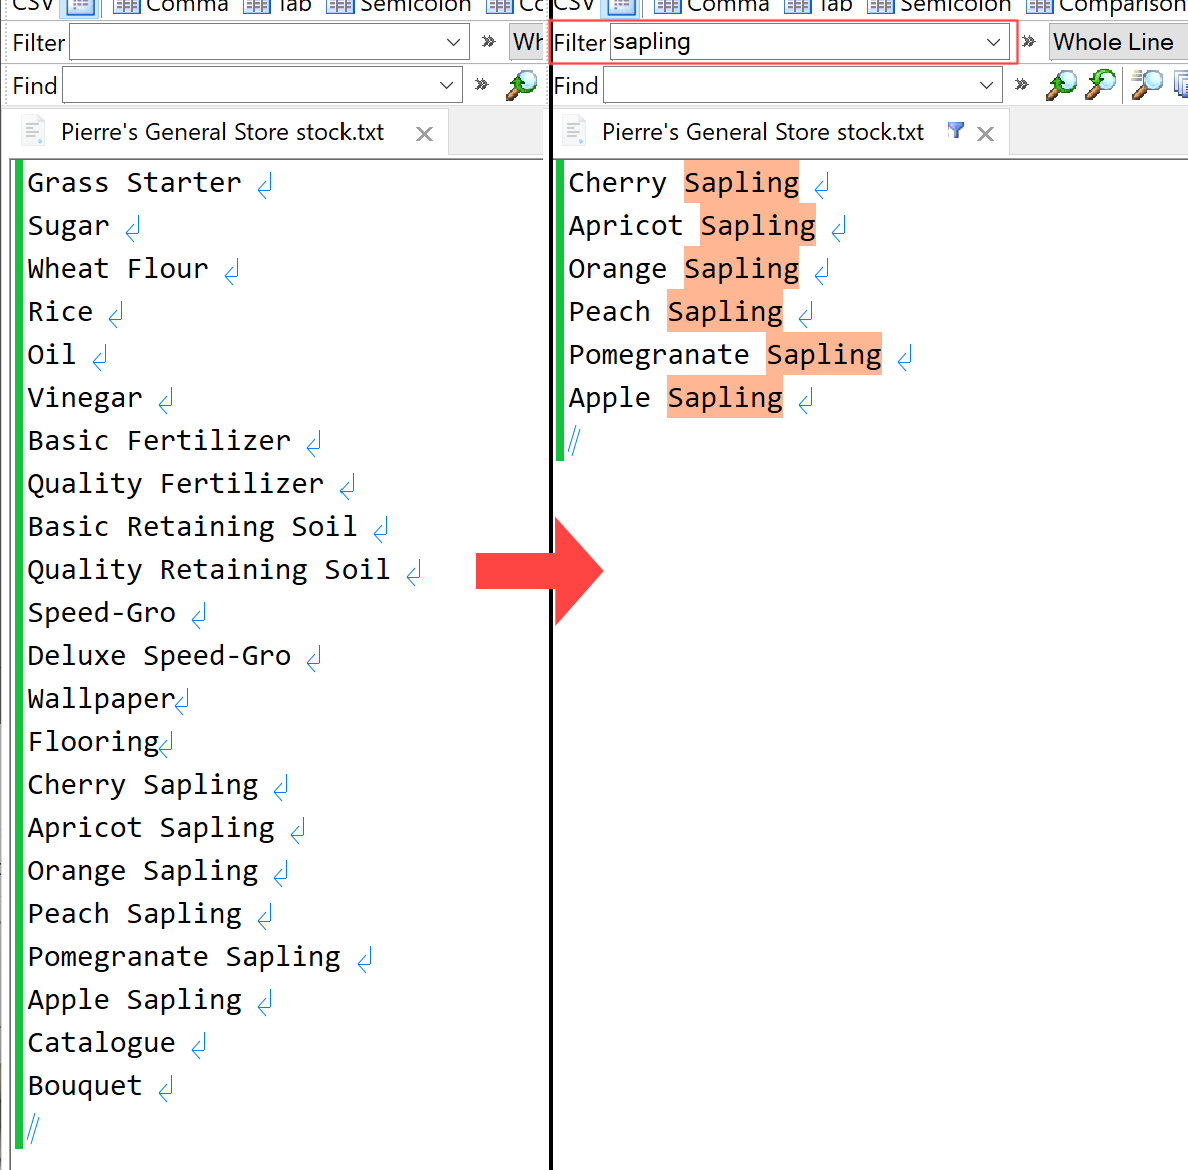This screenshot has width=1188, height=1170.
Task: Click the 'Speed-Gro' line below Quality Retaining Soil
Action: click(102, 613)
